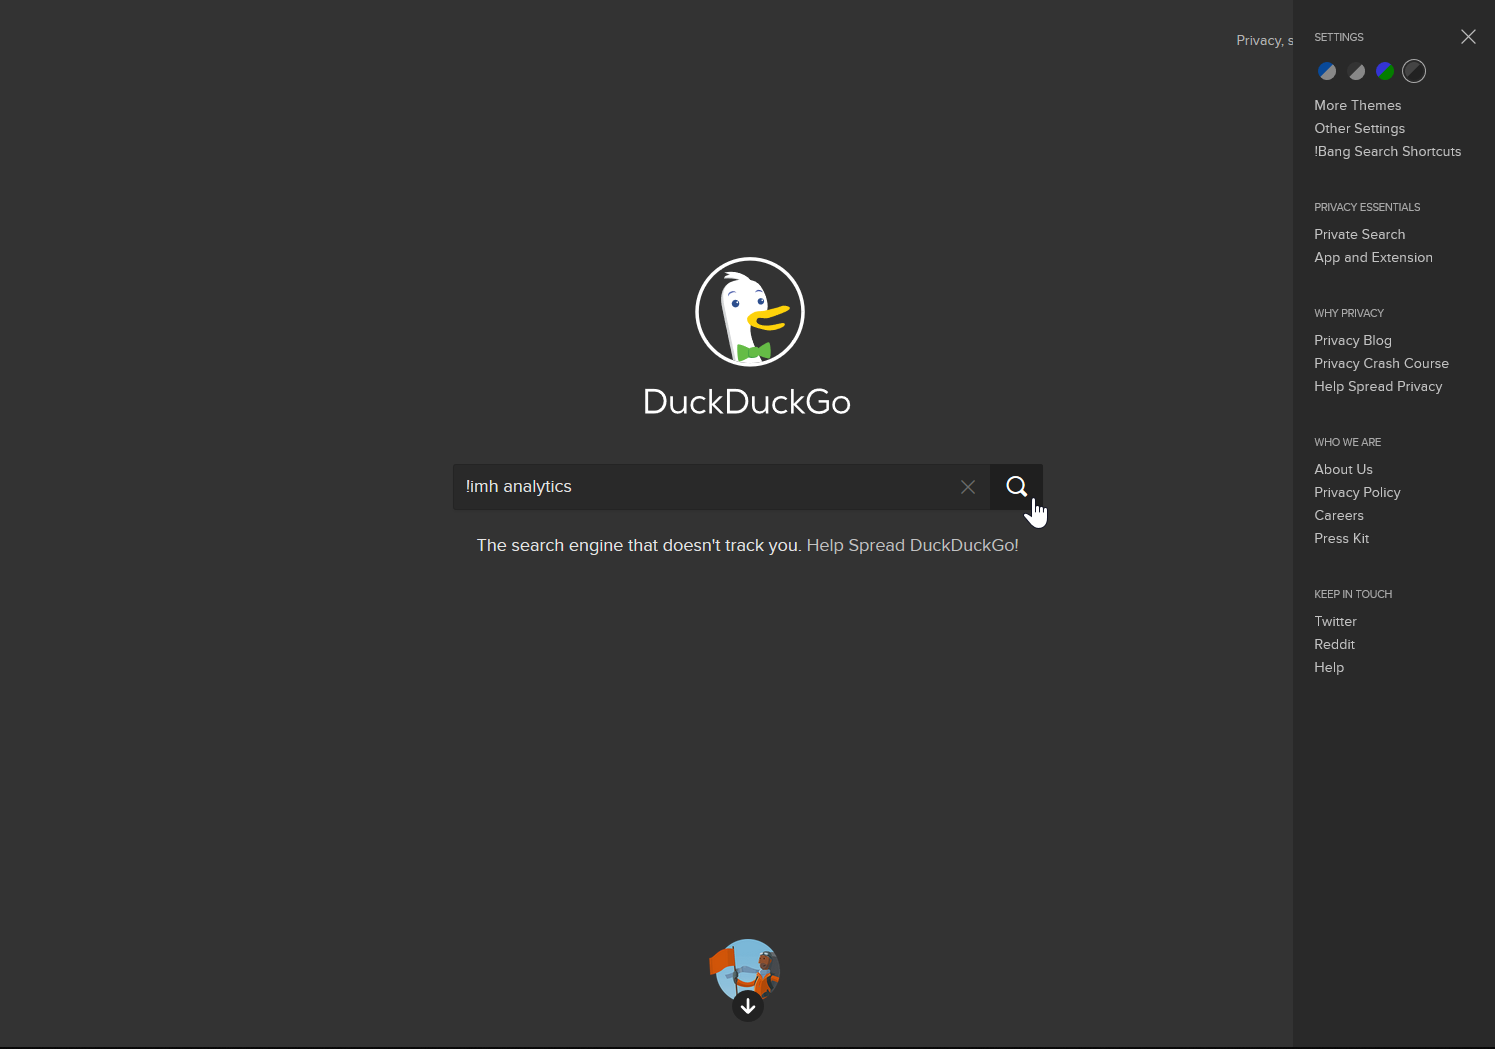Open the Reddit link
The image size is (1495, 1049).
(x=1334, y=644)
